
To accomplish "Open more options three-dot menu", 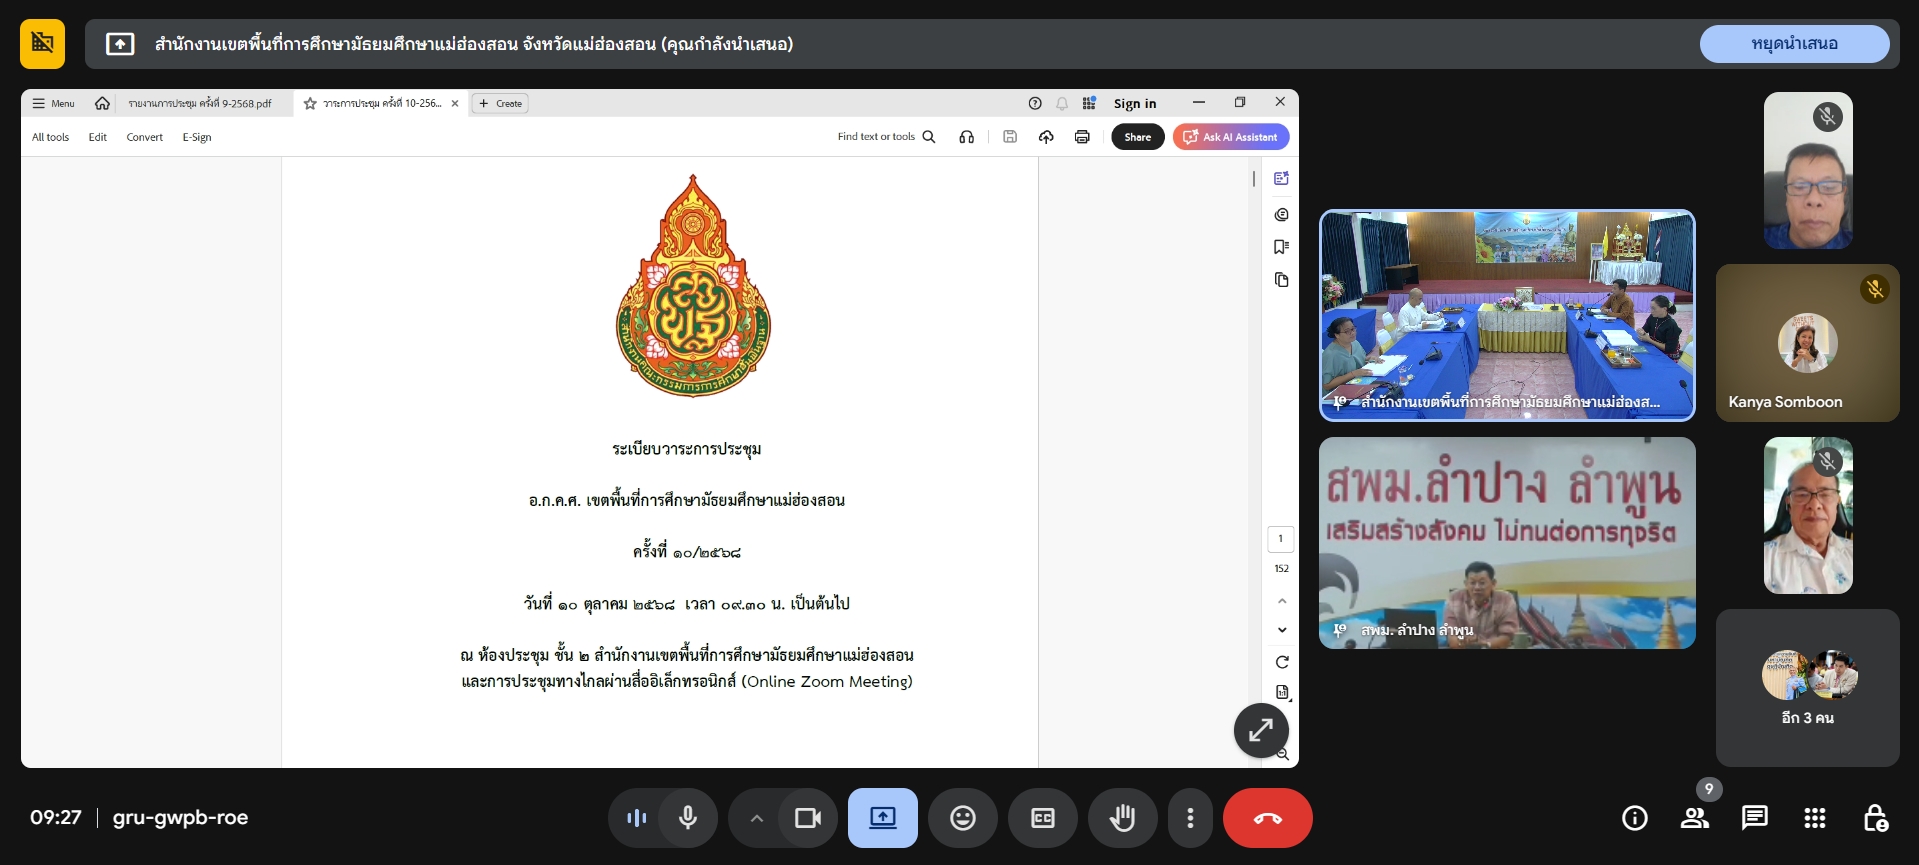I will pyautogui.click(x=1189, y=818).
